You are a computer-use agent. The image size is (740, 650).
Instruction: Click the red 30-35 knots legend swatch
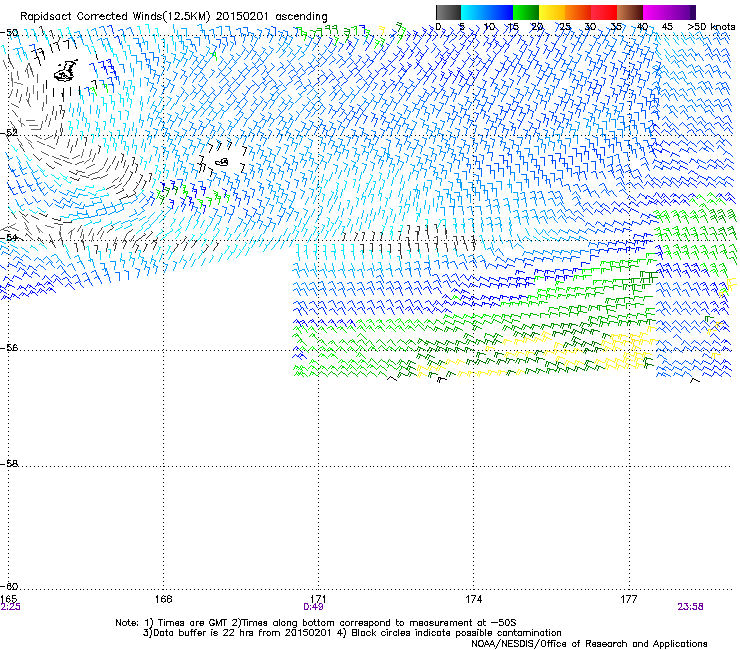point(604,12)
